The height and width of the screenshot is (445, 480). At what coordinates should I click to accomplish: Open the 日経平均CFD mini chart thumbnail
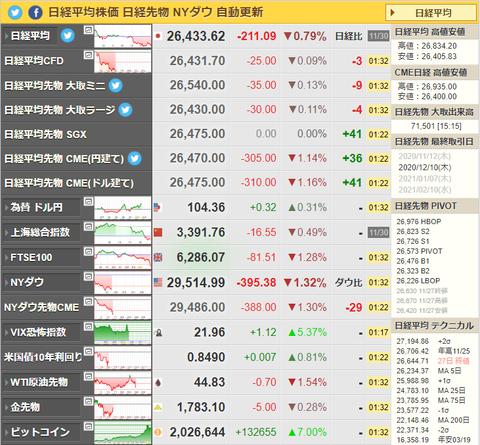(123, 61)
